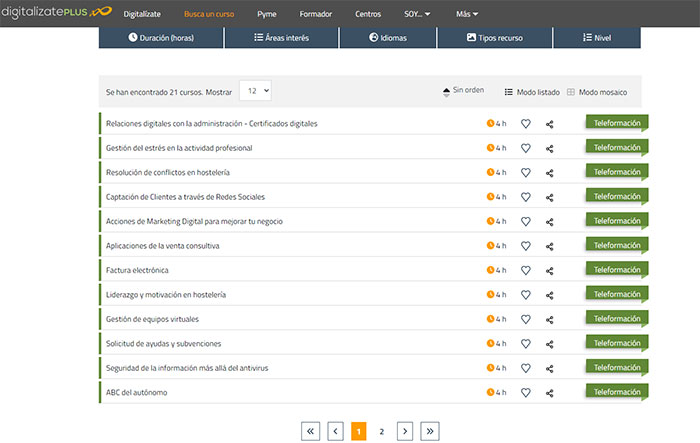Open the Duración (horas) filter tab
700x443 pixels.
[x=160, y=37]
